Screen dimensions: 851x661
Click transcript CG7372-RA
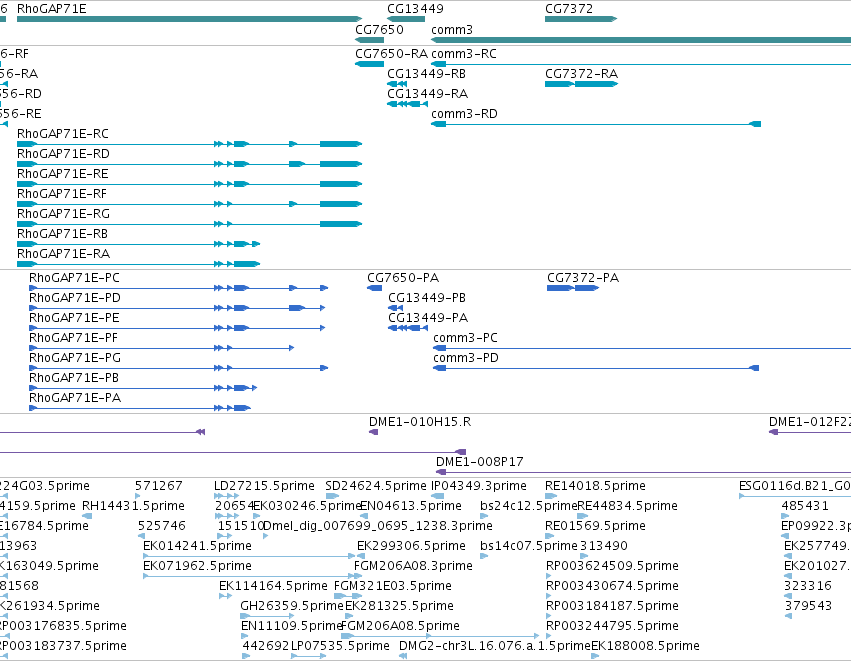click(581, 84)
